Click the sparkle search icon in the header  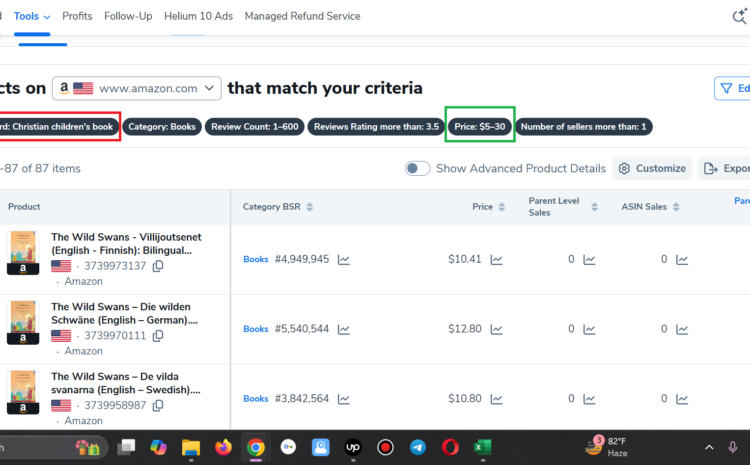739,16
